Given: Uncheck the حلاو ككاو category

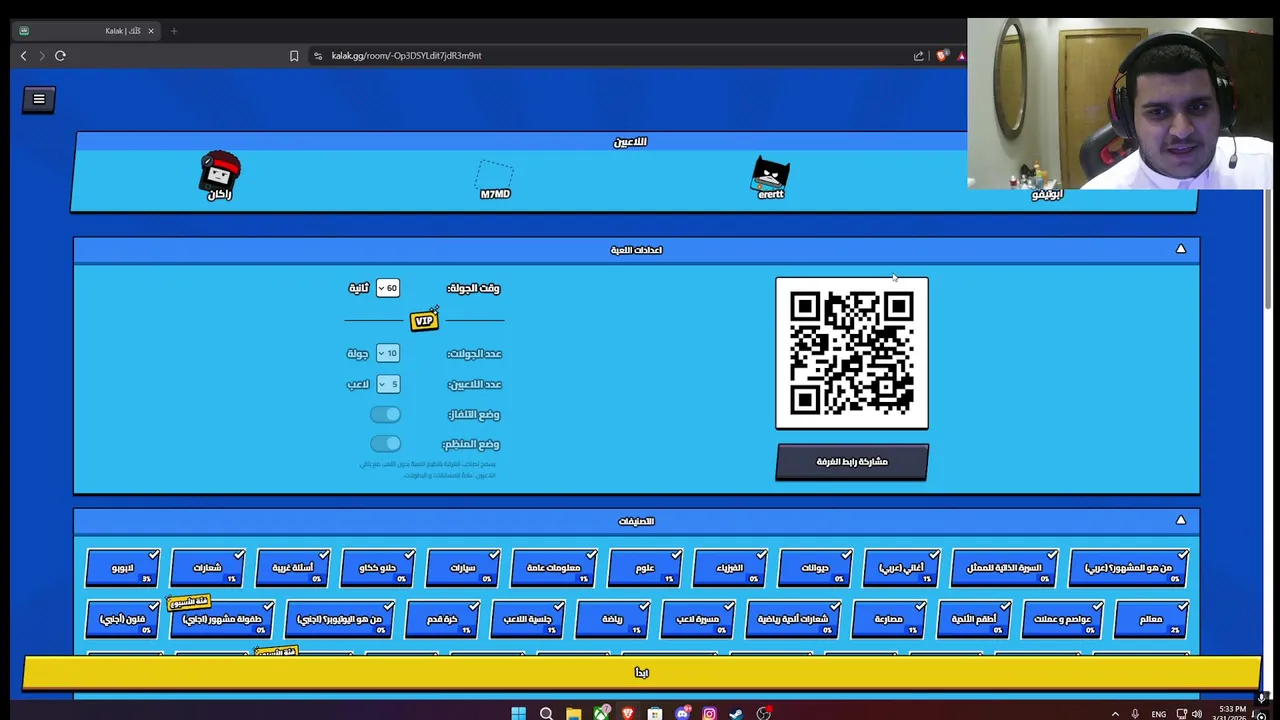Looking at the screenshot, I should [378, 567].
